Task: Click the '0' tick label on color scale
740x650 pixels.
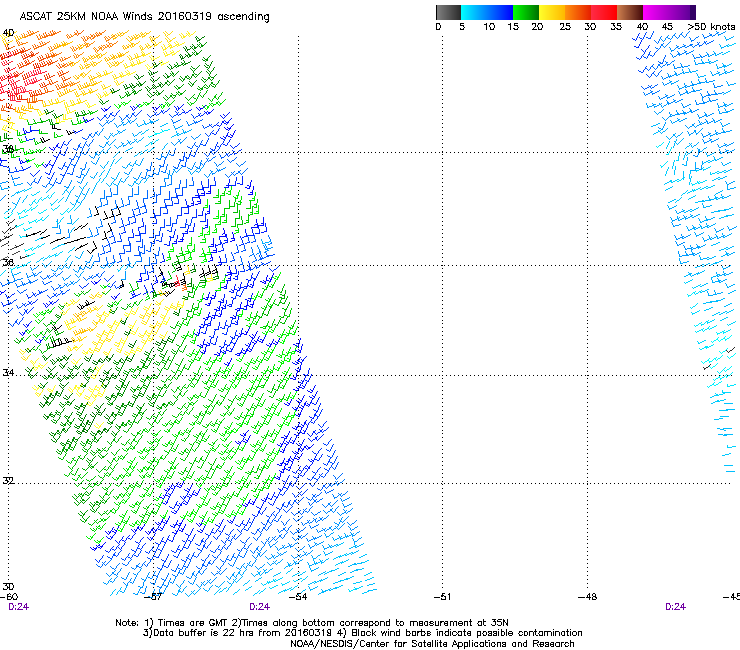Action: point(438,27)
